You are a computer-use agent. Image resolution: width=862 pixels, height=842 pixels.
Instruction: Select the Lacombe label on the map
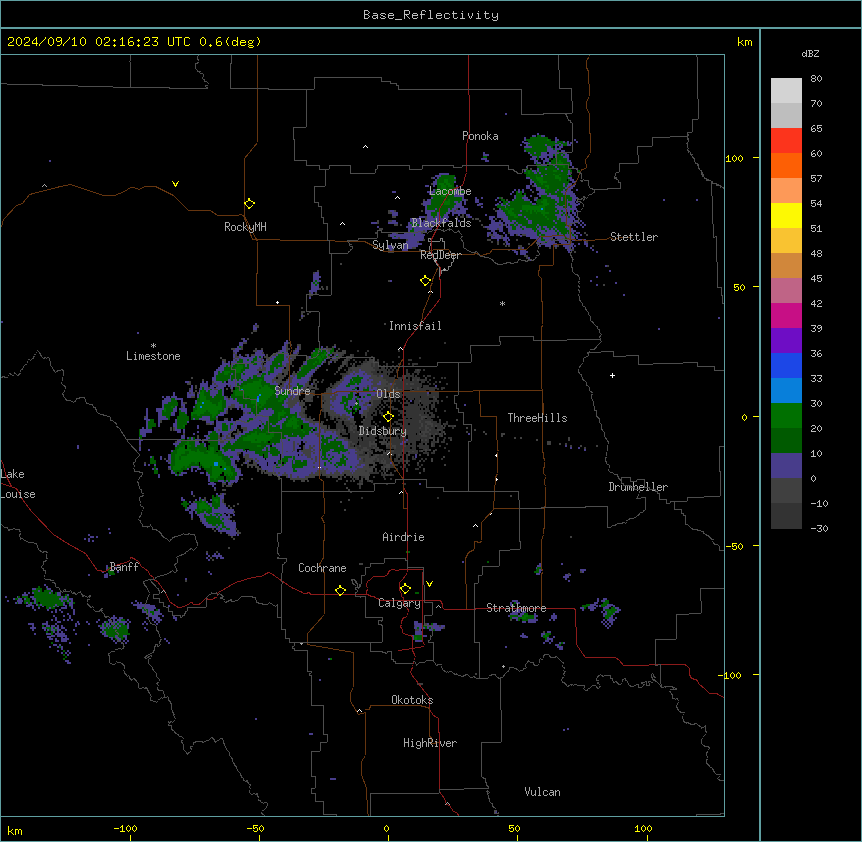[x=450, y=191]
